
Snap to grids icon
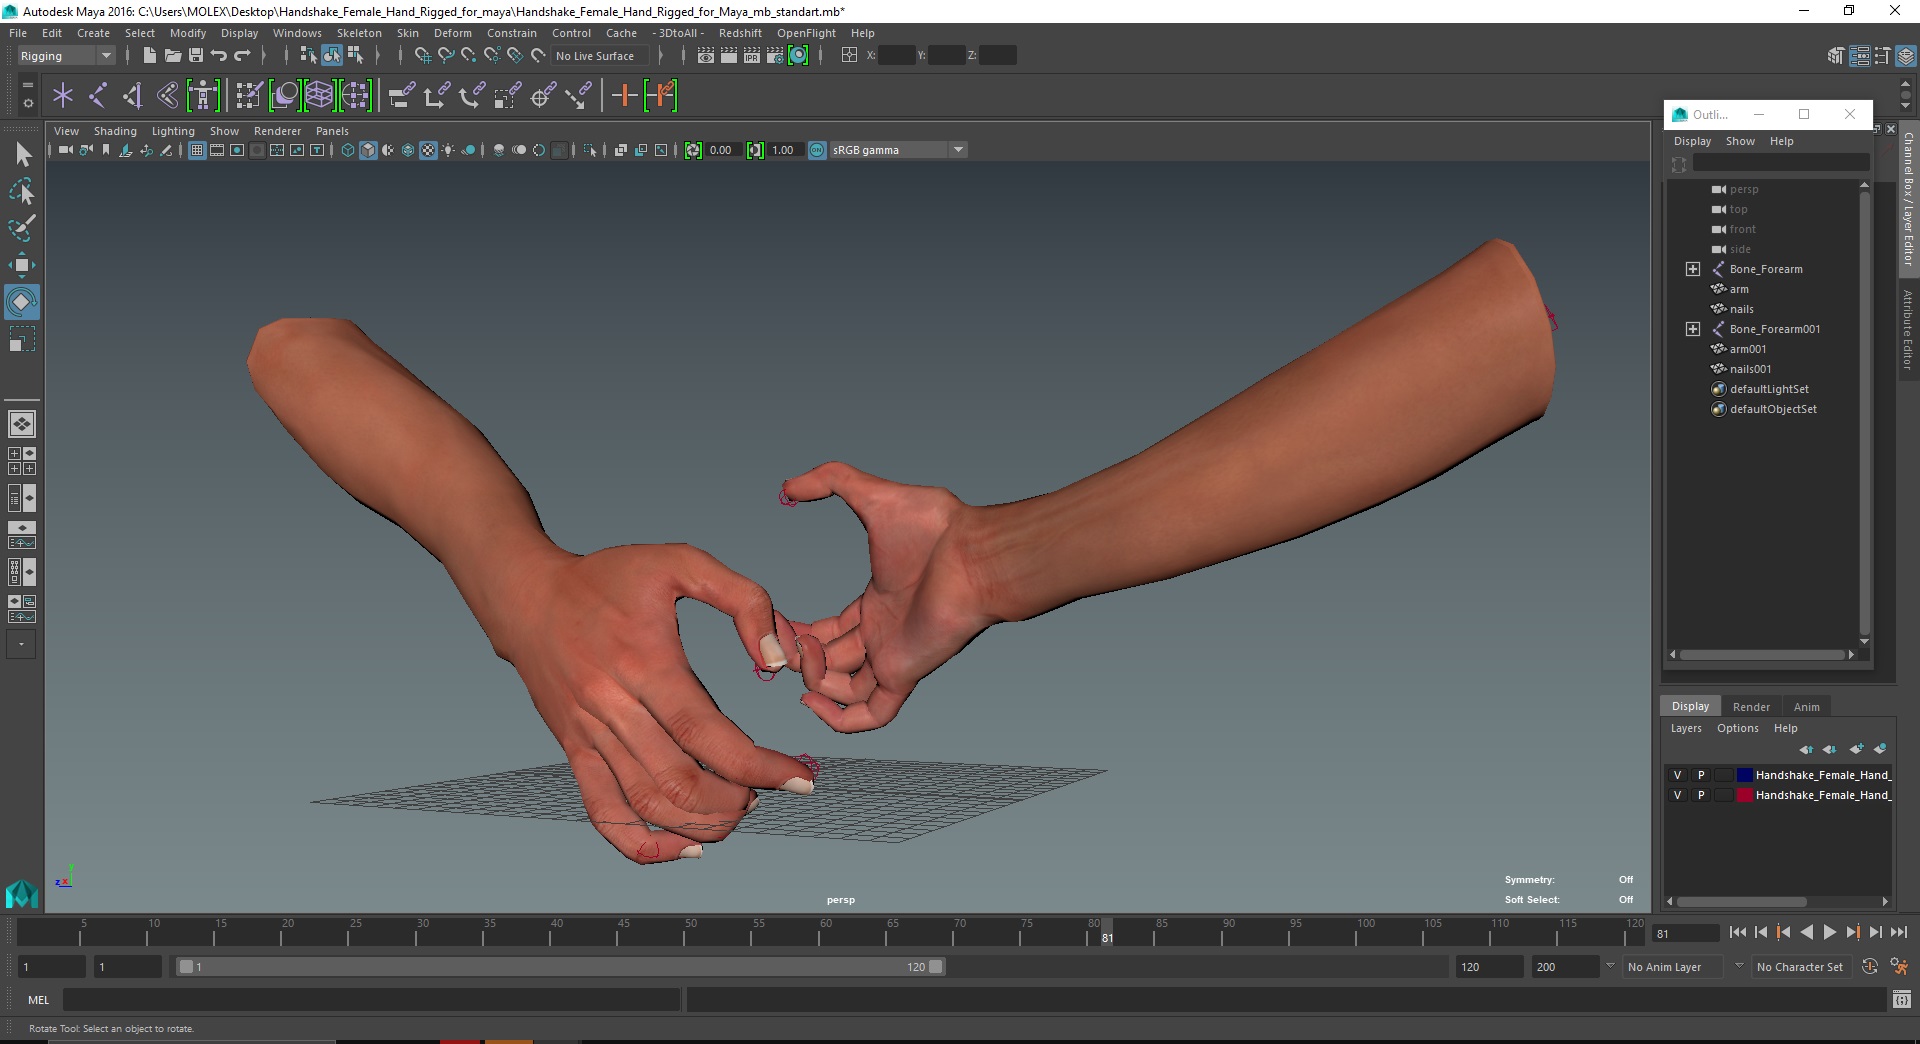(423, 56)
